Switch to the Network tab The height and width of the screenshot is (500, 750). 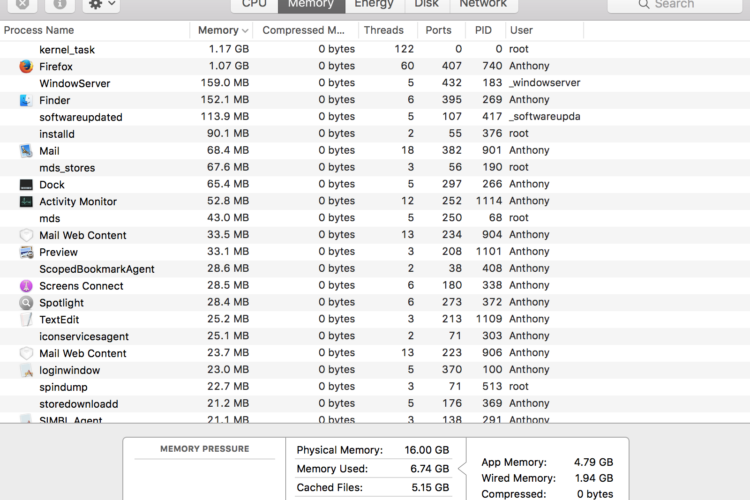483,4
